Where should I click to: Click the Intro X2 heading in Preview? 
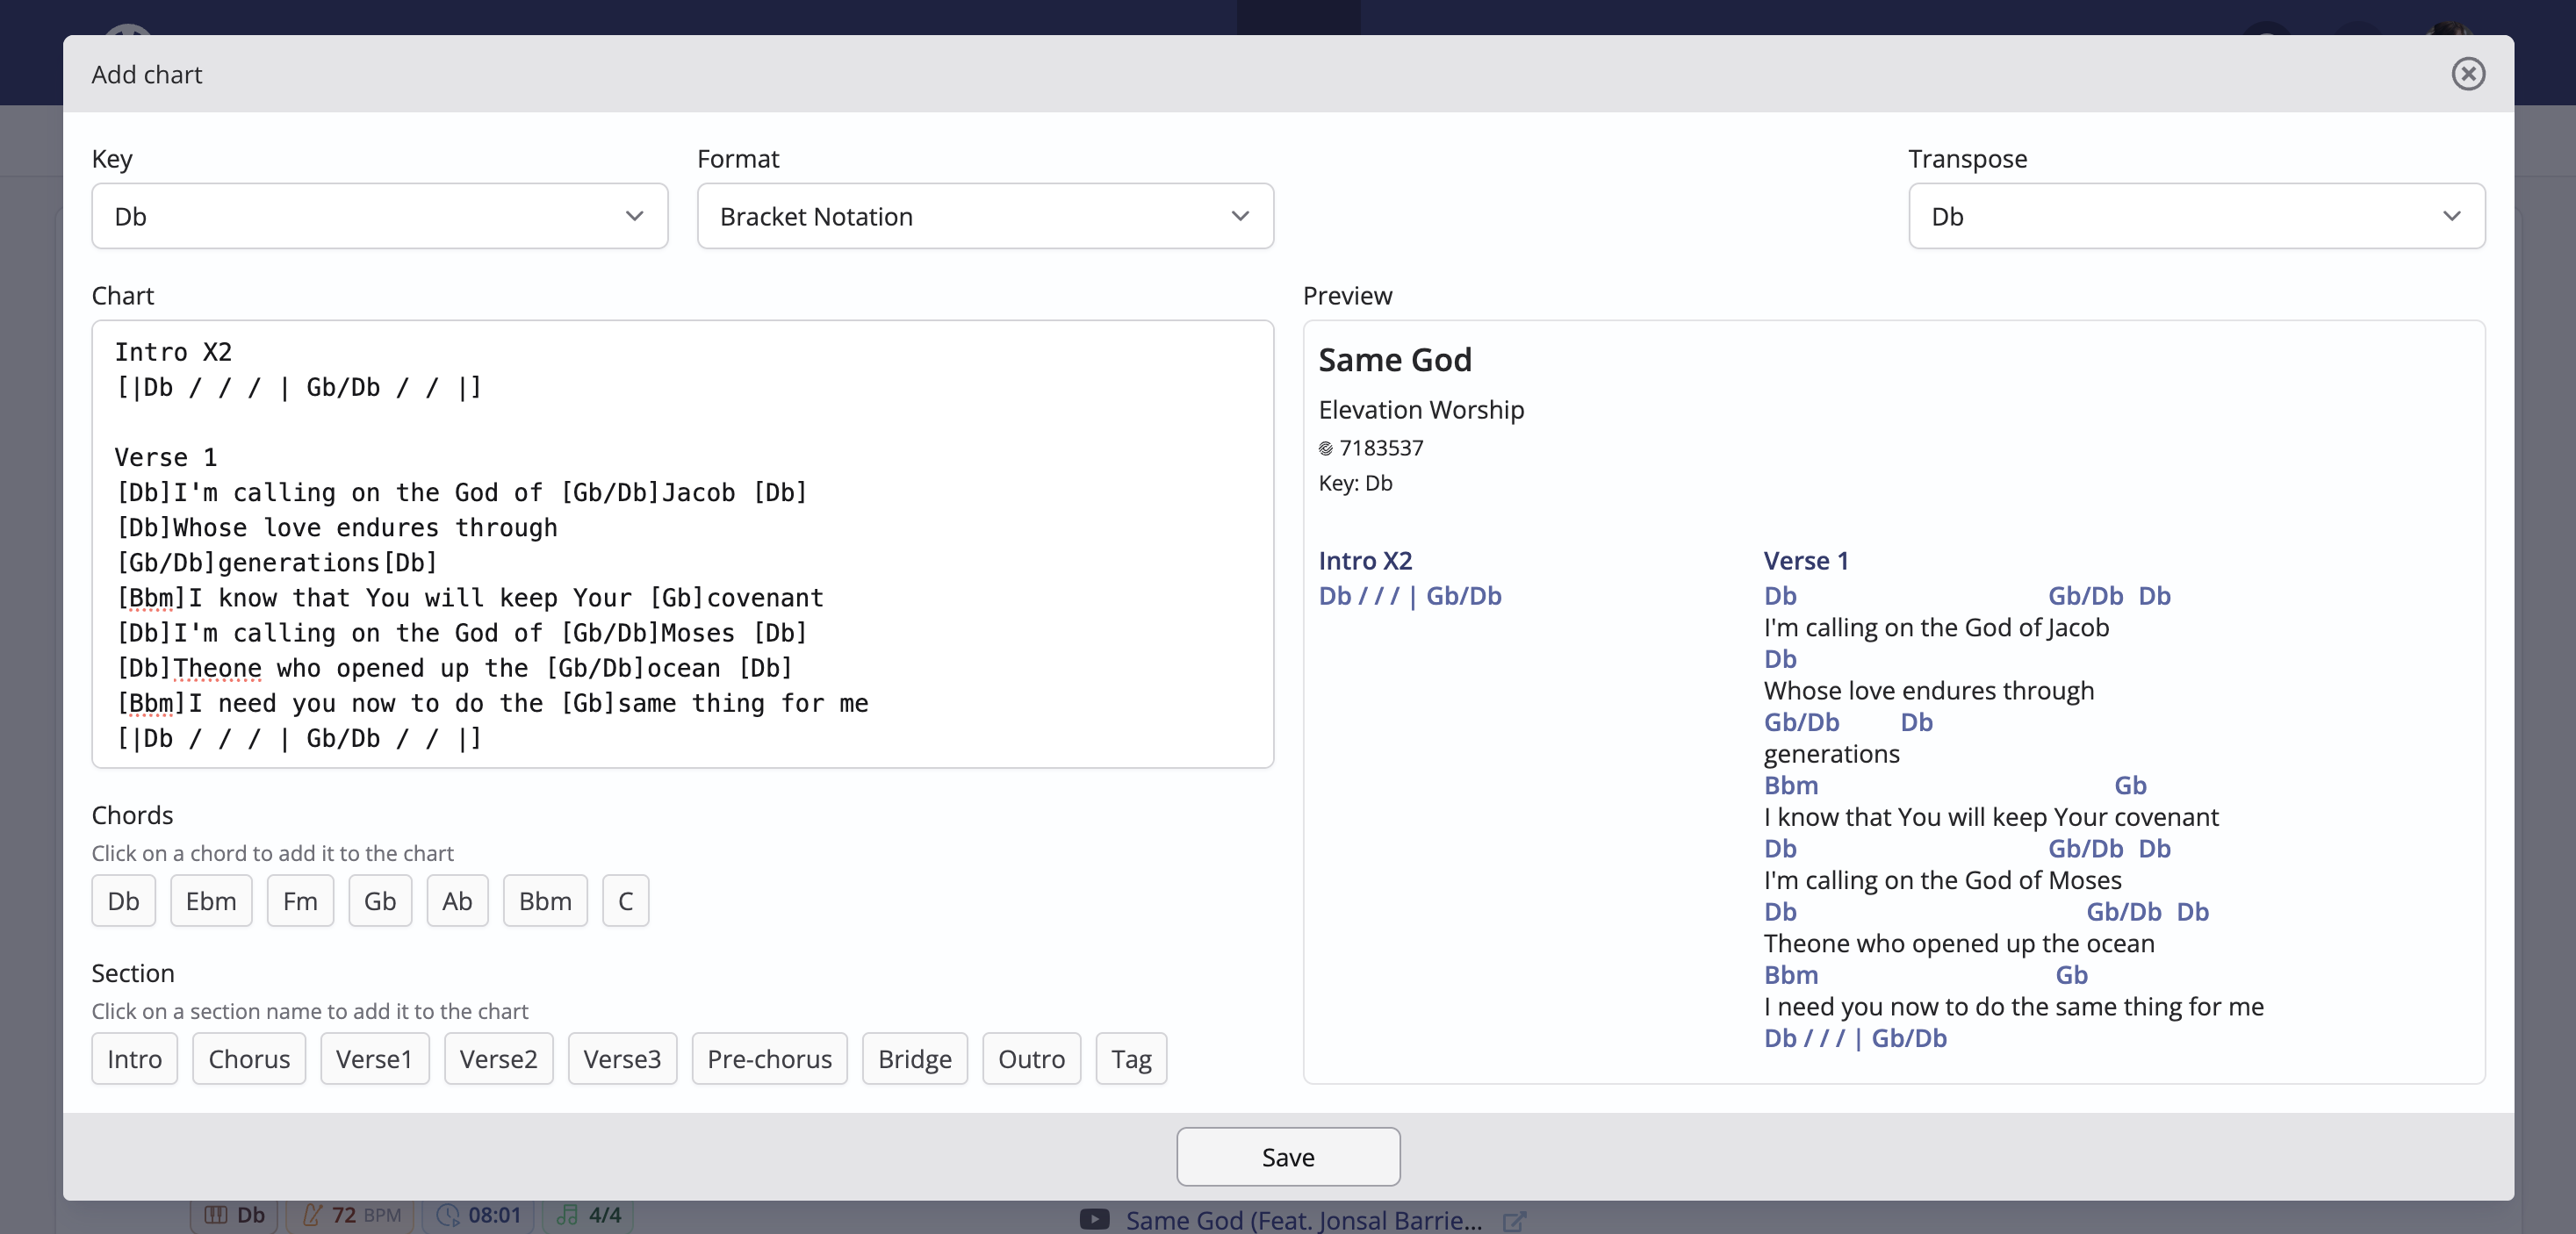(x=1365, y=560)
